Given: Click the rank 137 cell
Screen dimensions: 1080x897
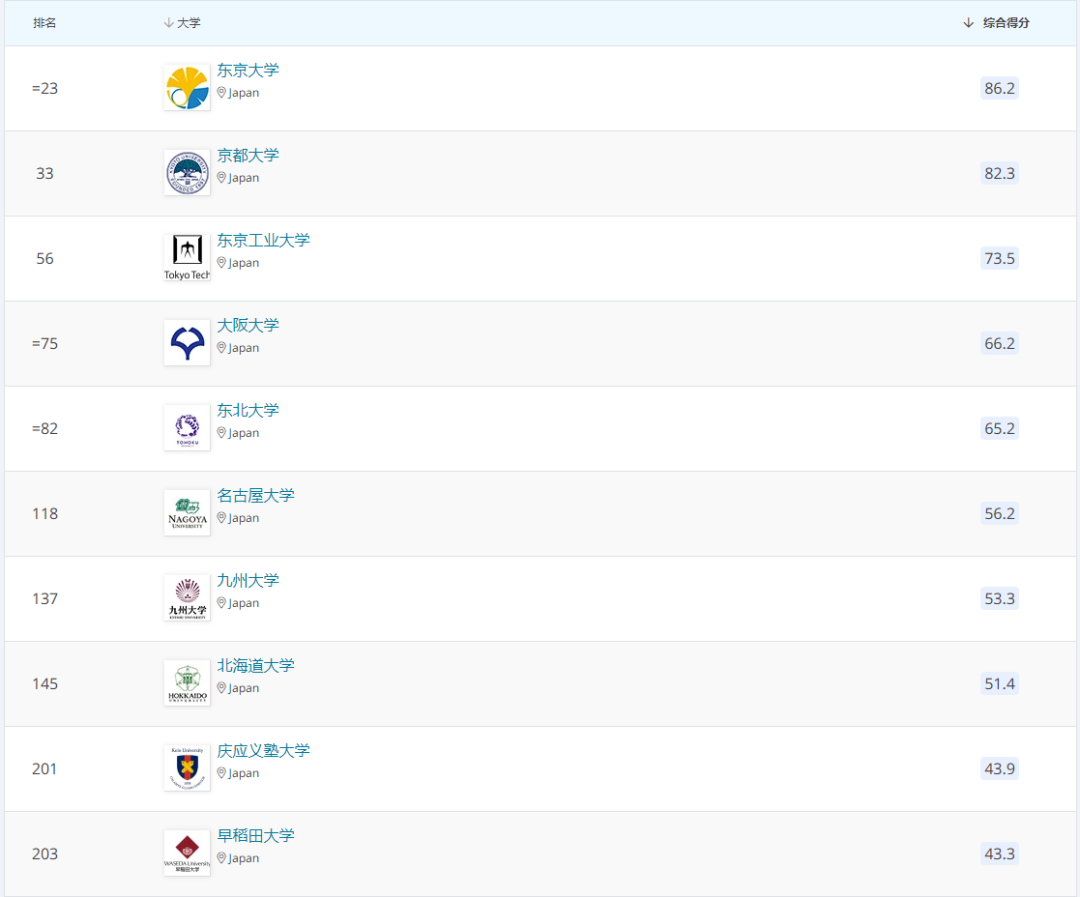Looking at the screenshot, I should click(x=45, y=599).
